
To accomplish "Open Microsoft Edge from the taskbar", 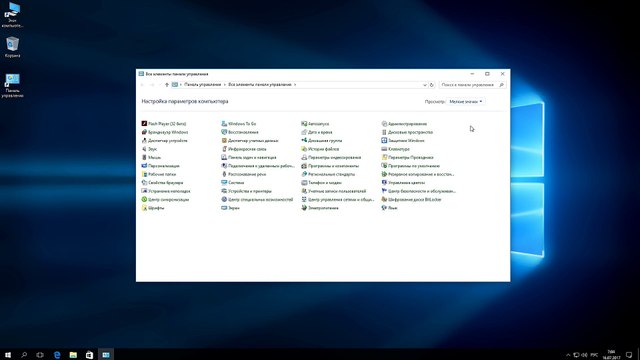I will coord(57,355).
